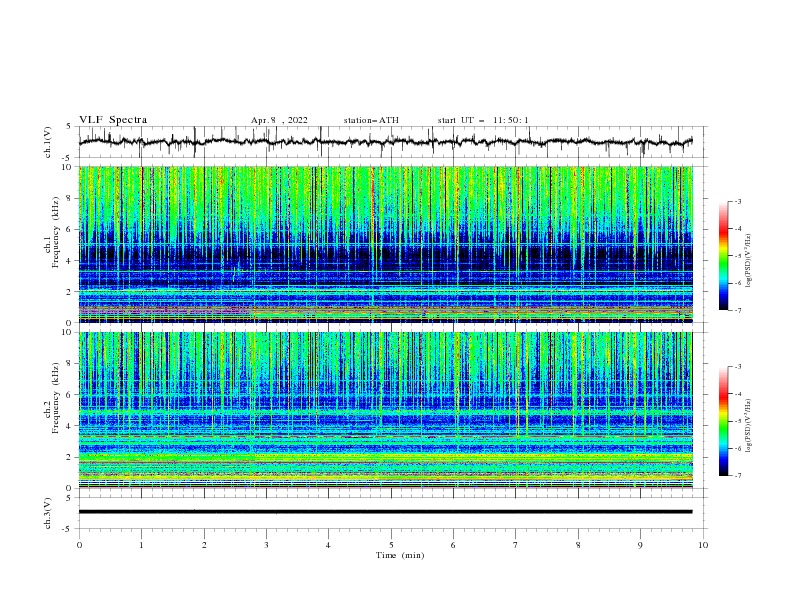The width and height of the screenshot is (792, 612).
Task: Click inside the ch.2 spectrogram panel
Action: tap(386, 410)
